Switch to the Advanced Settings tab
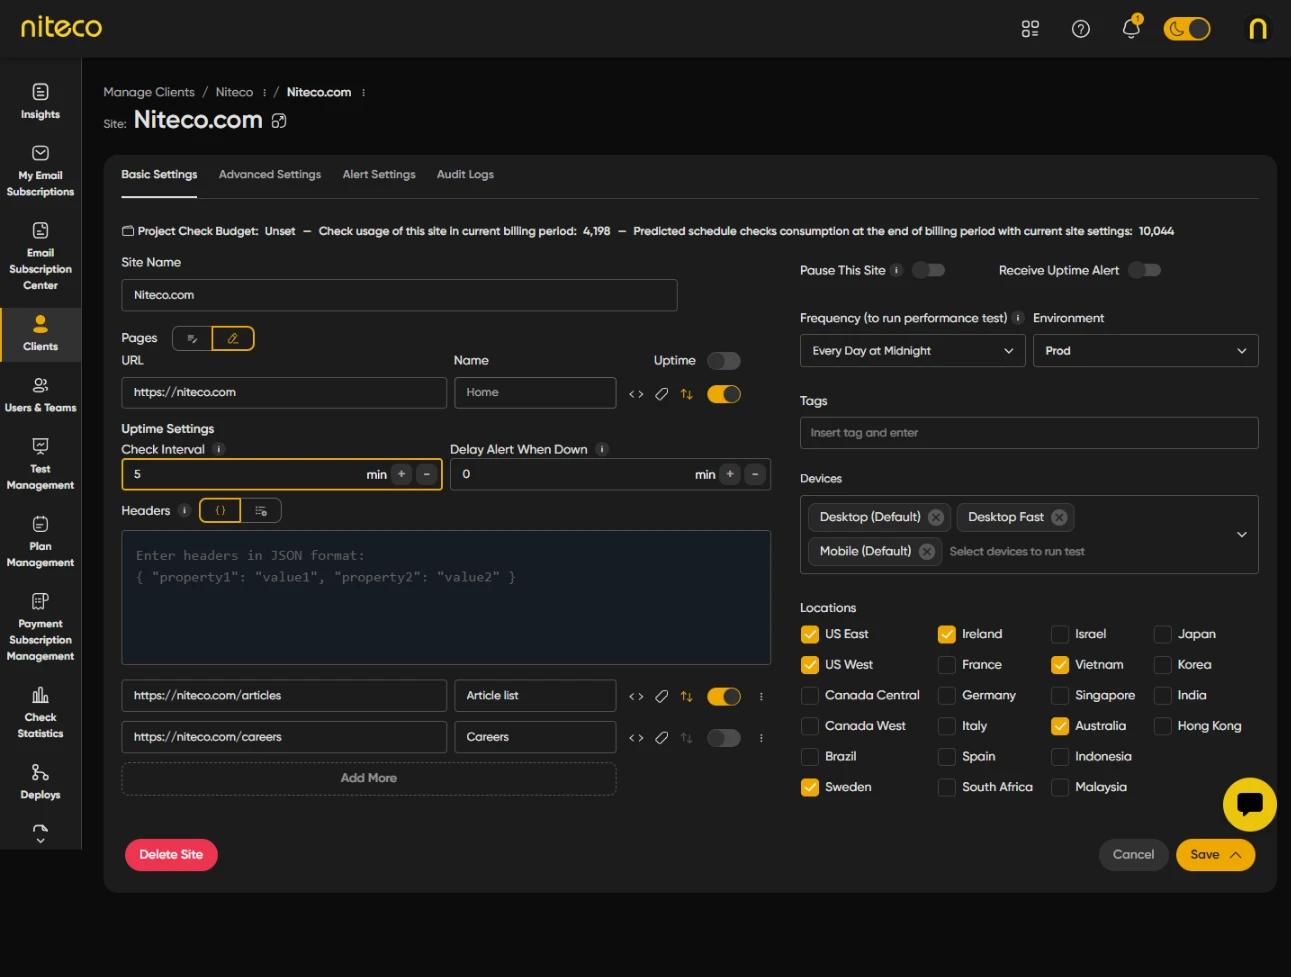This screenshot has height=977, width=1291. tap(270, 175)
